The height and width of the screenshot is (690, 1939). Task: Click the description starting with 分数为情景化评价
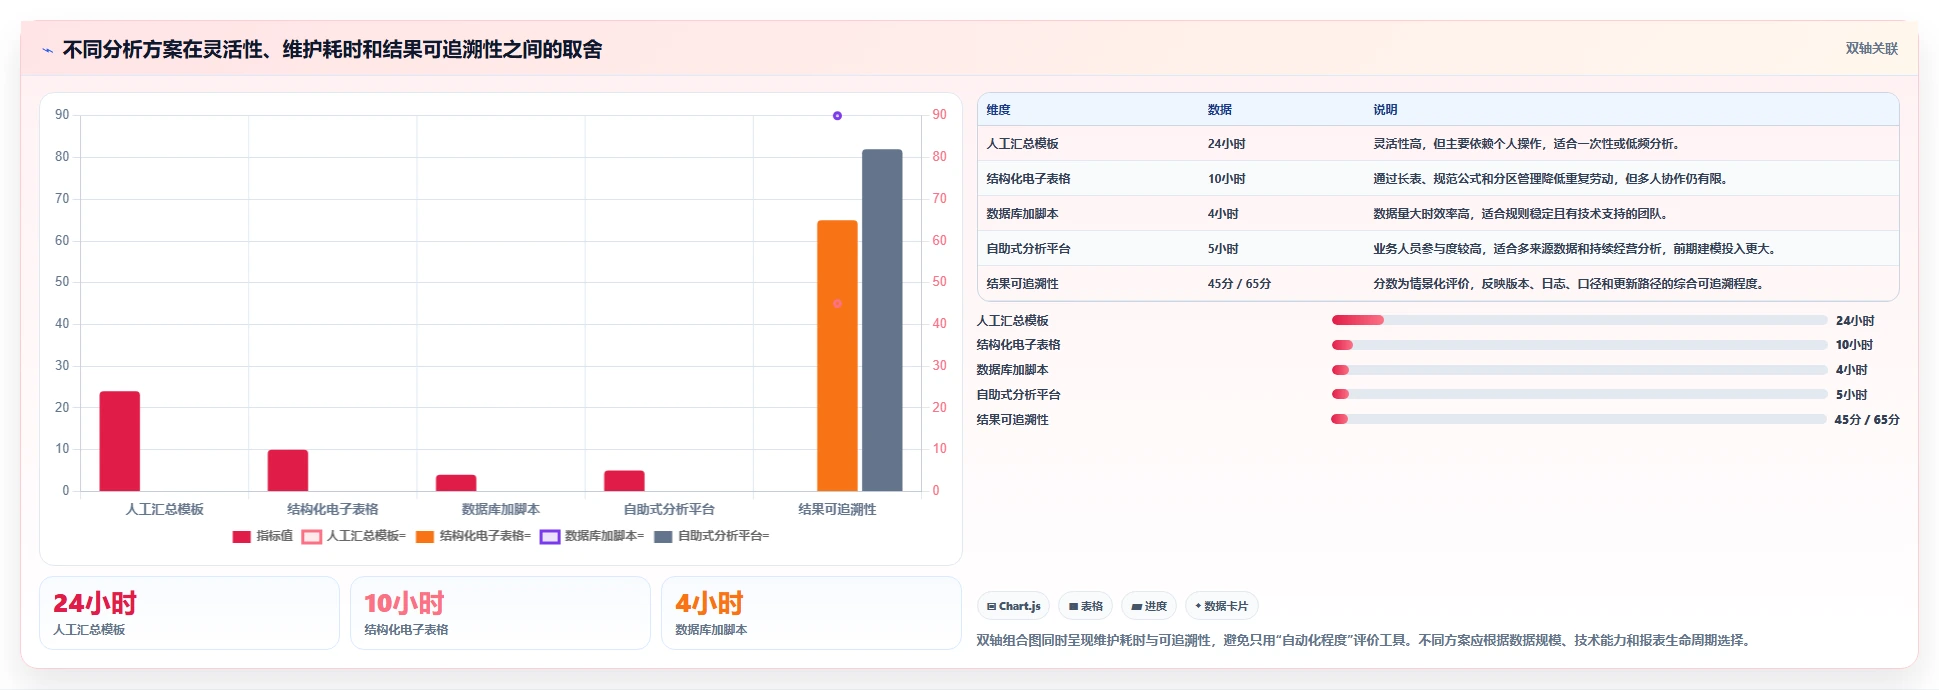pos(1571,284)
